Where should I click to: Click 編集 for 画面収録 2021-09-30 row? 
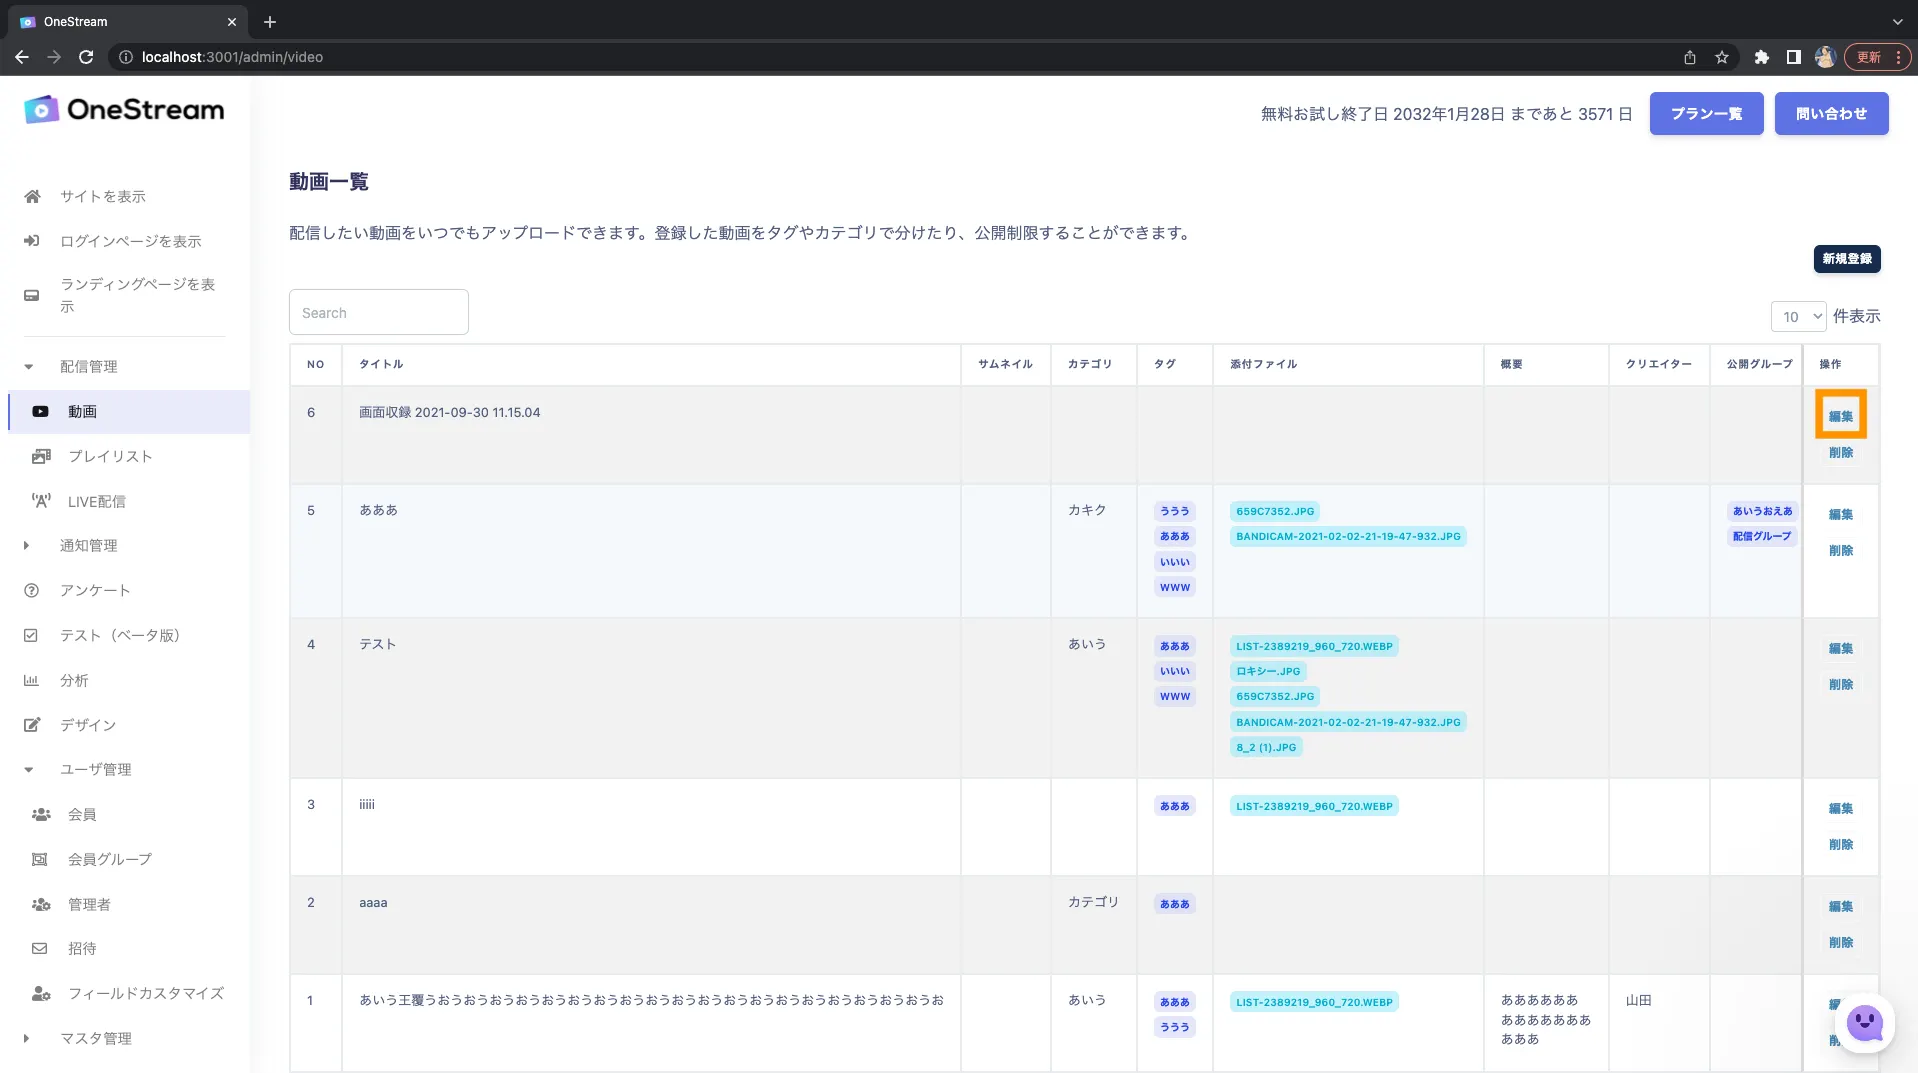click(x=1840, y=415)
